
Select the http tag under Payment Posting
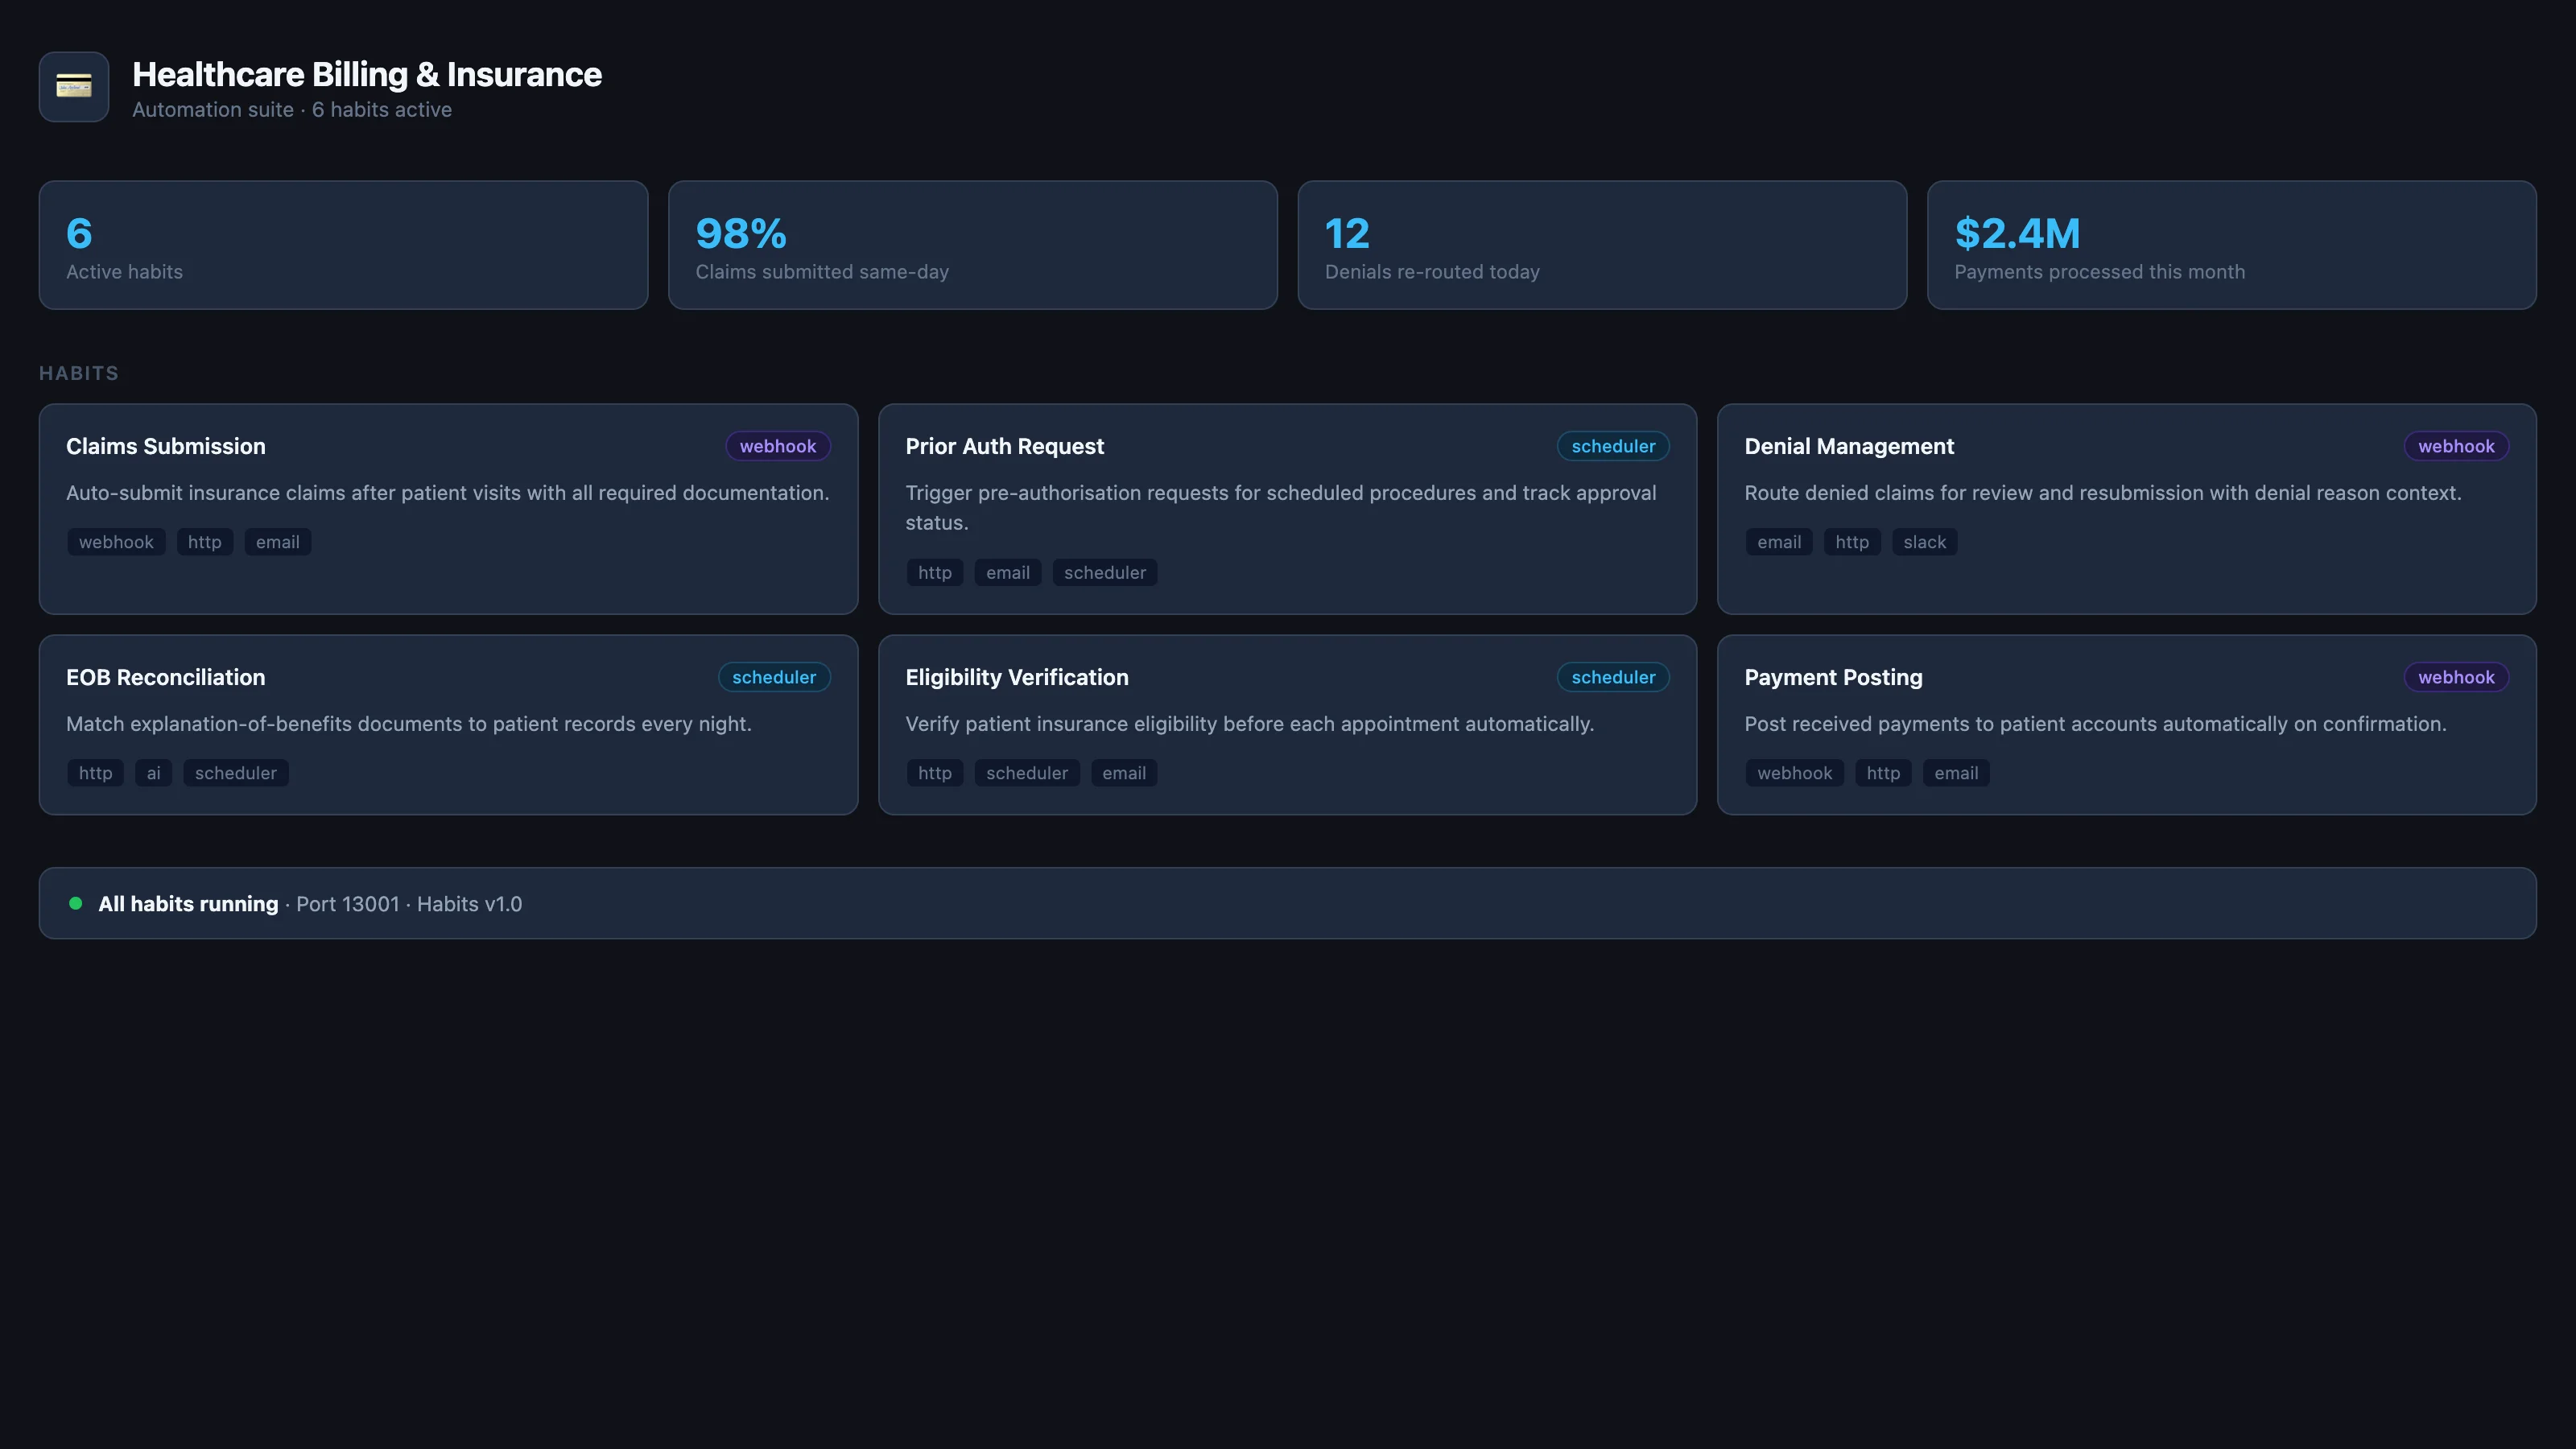[1883, 773]
